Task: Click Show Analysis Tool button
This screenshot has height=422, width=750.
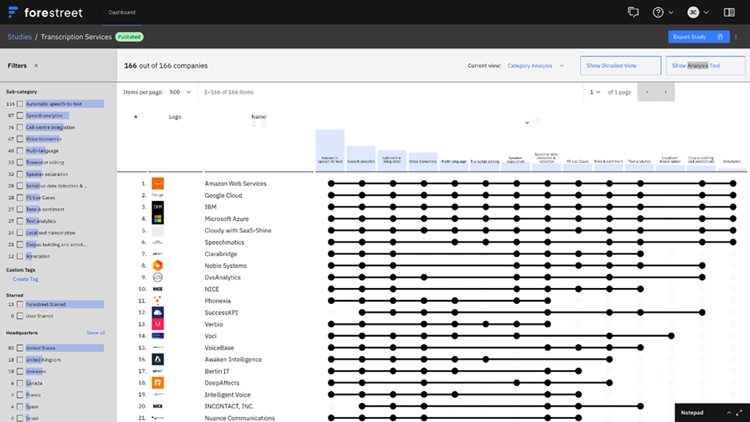Action: pos(706,66)
